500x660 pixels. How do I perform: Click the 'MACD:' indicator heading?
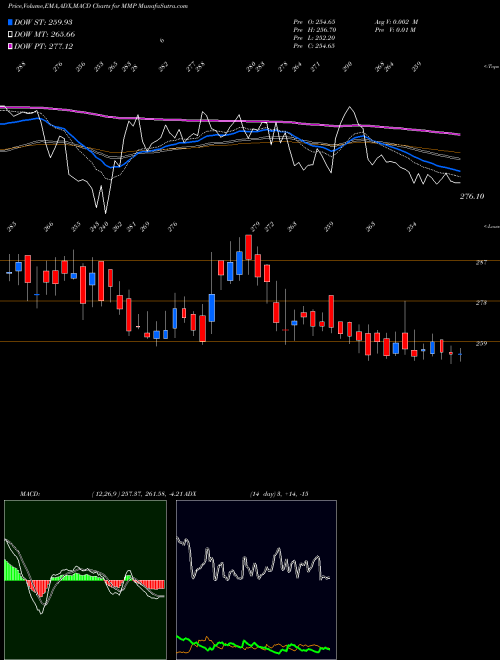coord(29,494)
